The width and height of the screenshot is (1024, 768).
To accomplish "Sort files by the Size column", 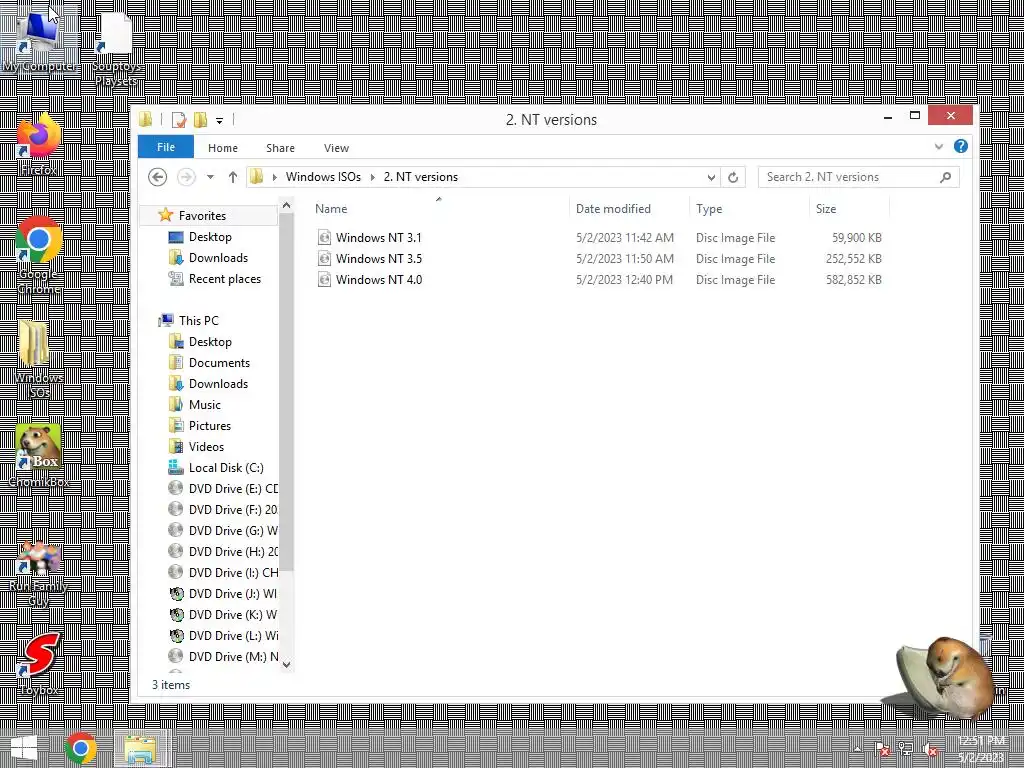I will pyautogui.click(x=850, y=208).
